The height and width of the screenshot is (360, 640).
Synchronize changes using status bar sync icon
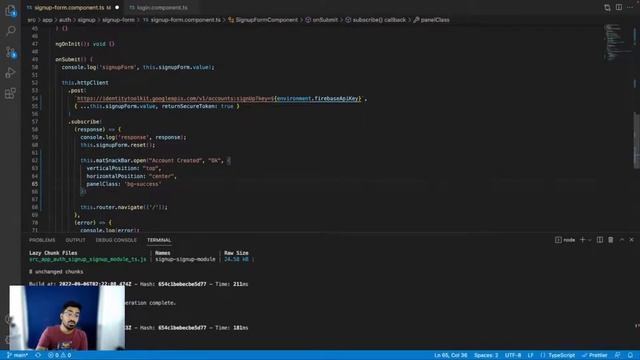click(38, 355)
